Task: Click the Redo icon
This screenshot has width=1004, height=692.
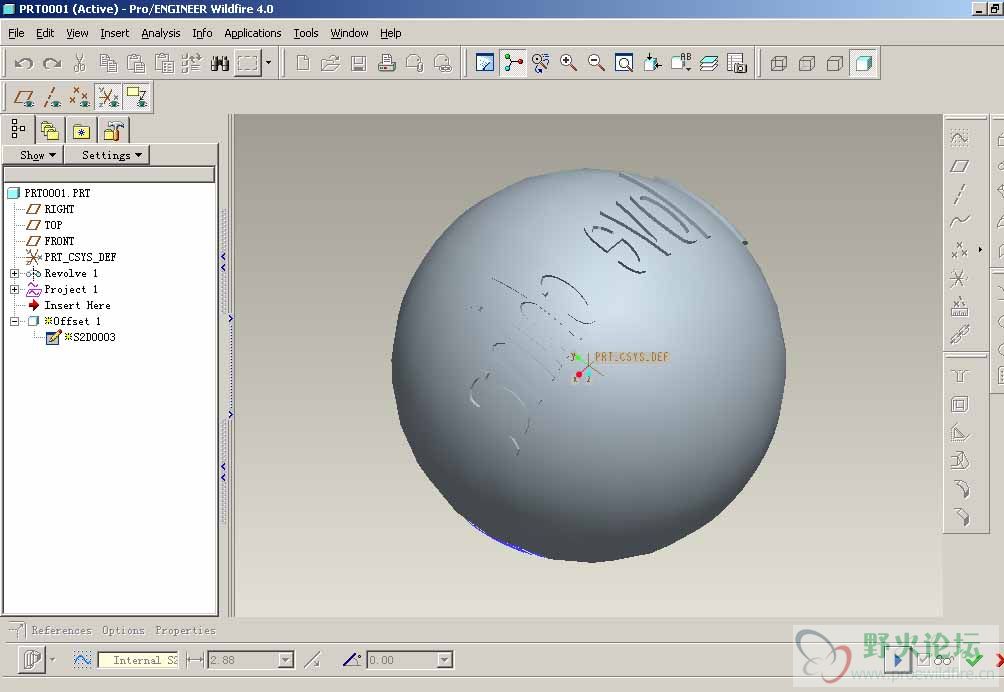Action: pyautogui.click(x=53, y=63)
